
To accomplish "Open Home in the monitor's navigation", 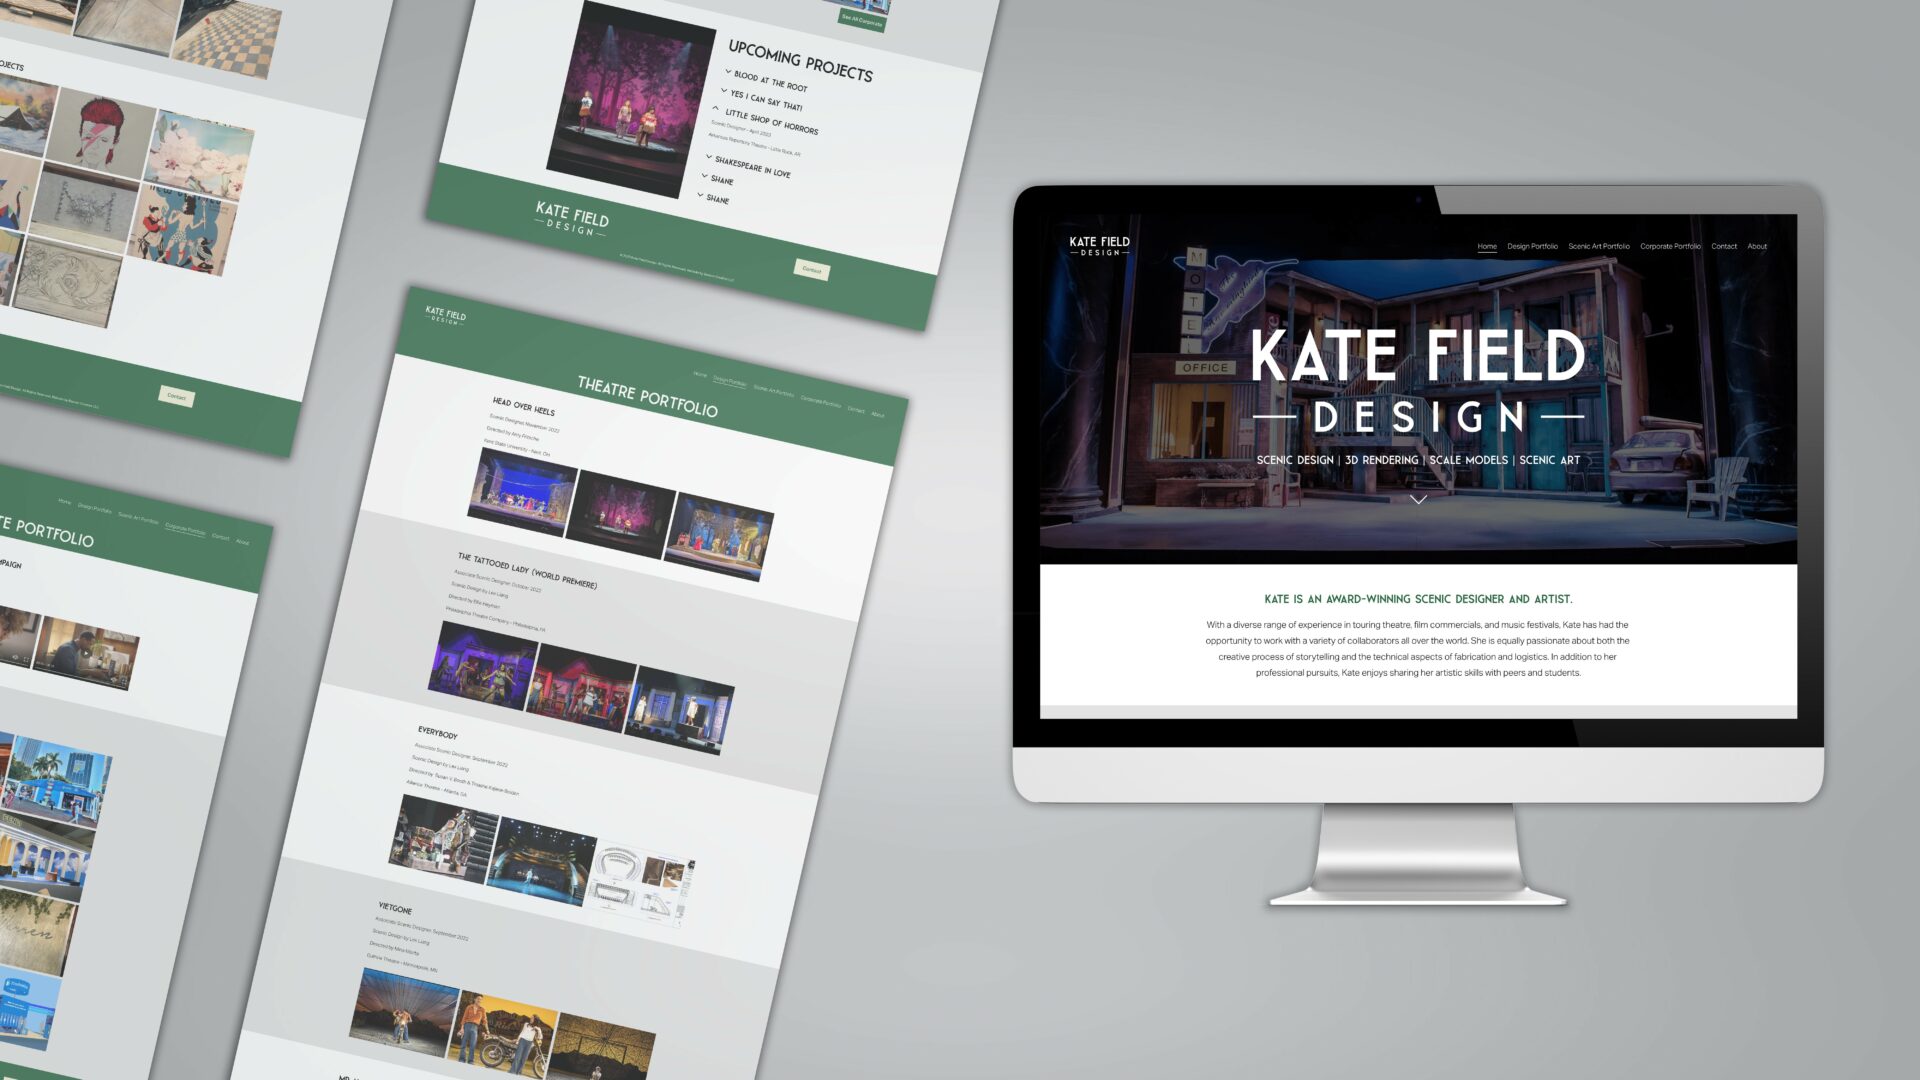I will (1487, 246).
